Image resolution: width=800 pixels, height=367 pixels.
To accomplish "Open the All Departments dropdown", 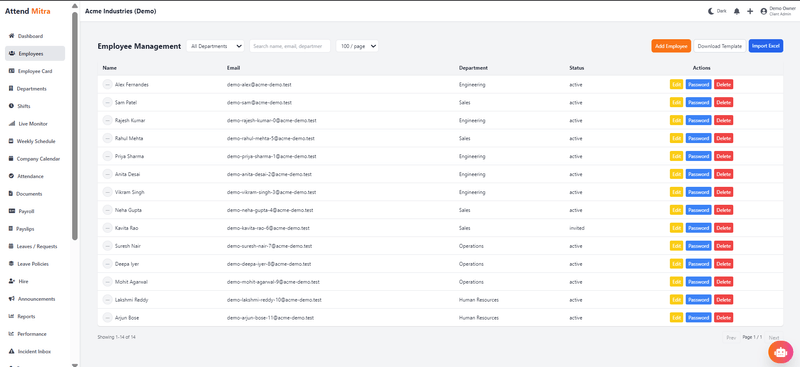I will click(215, 46).
